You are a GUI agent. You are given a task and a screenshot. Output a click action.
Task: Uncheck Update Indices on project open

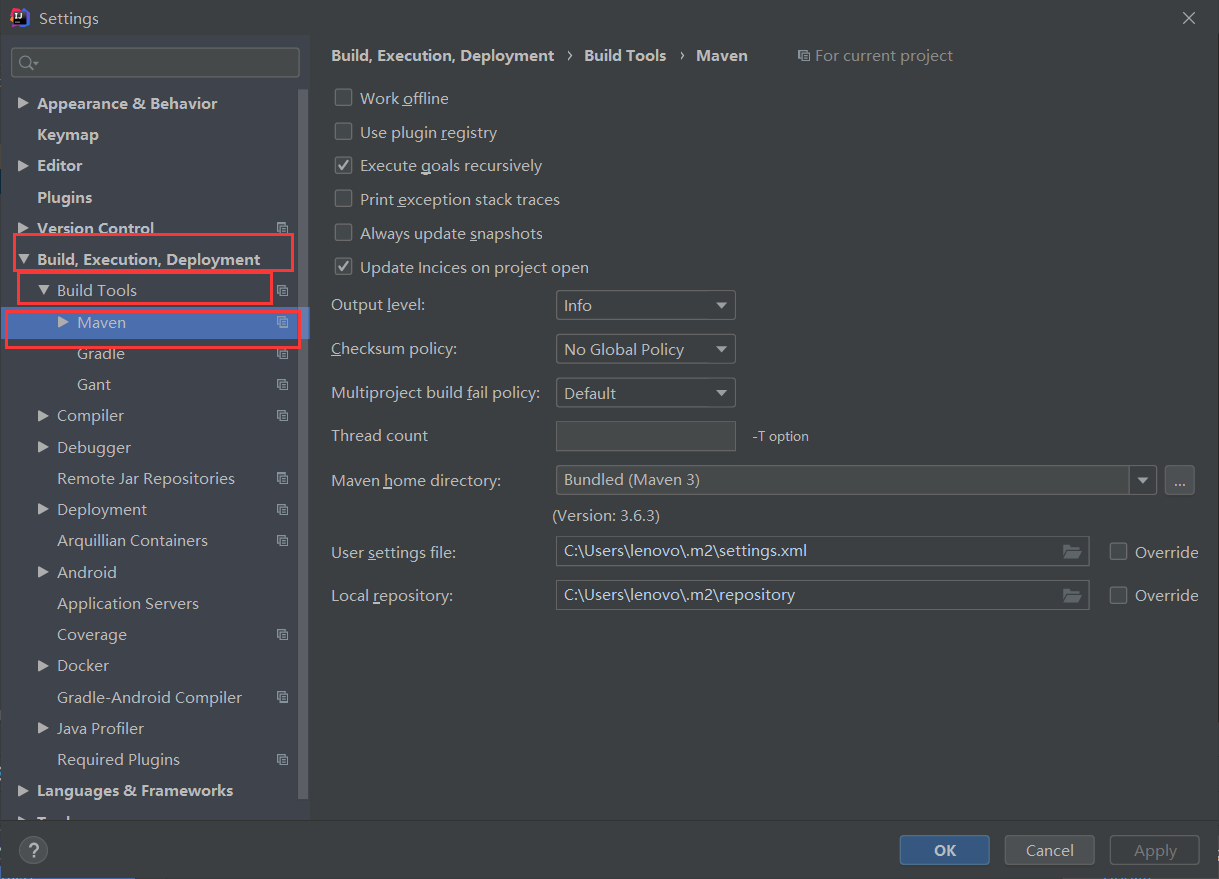[x=343, y=267]
